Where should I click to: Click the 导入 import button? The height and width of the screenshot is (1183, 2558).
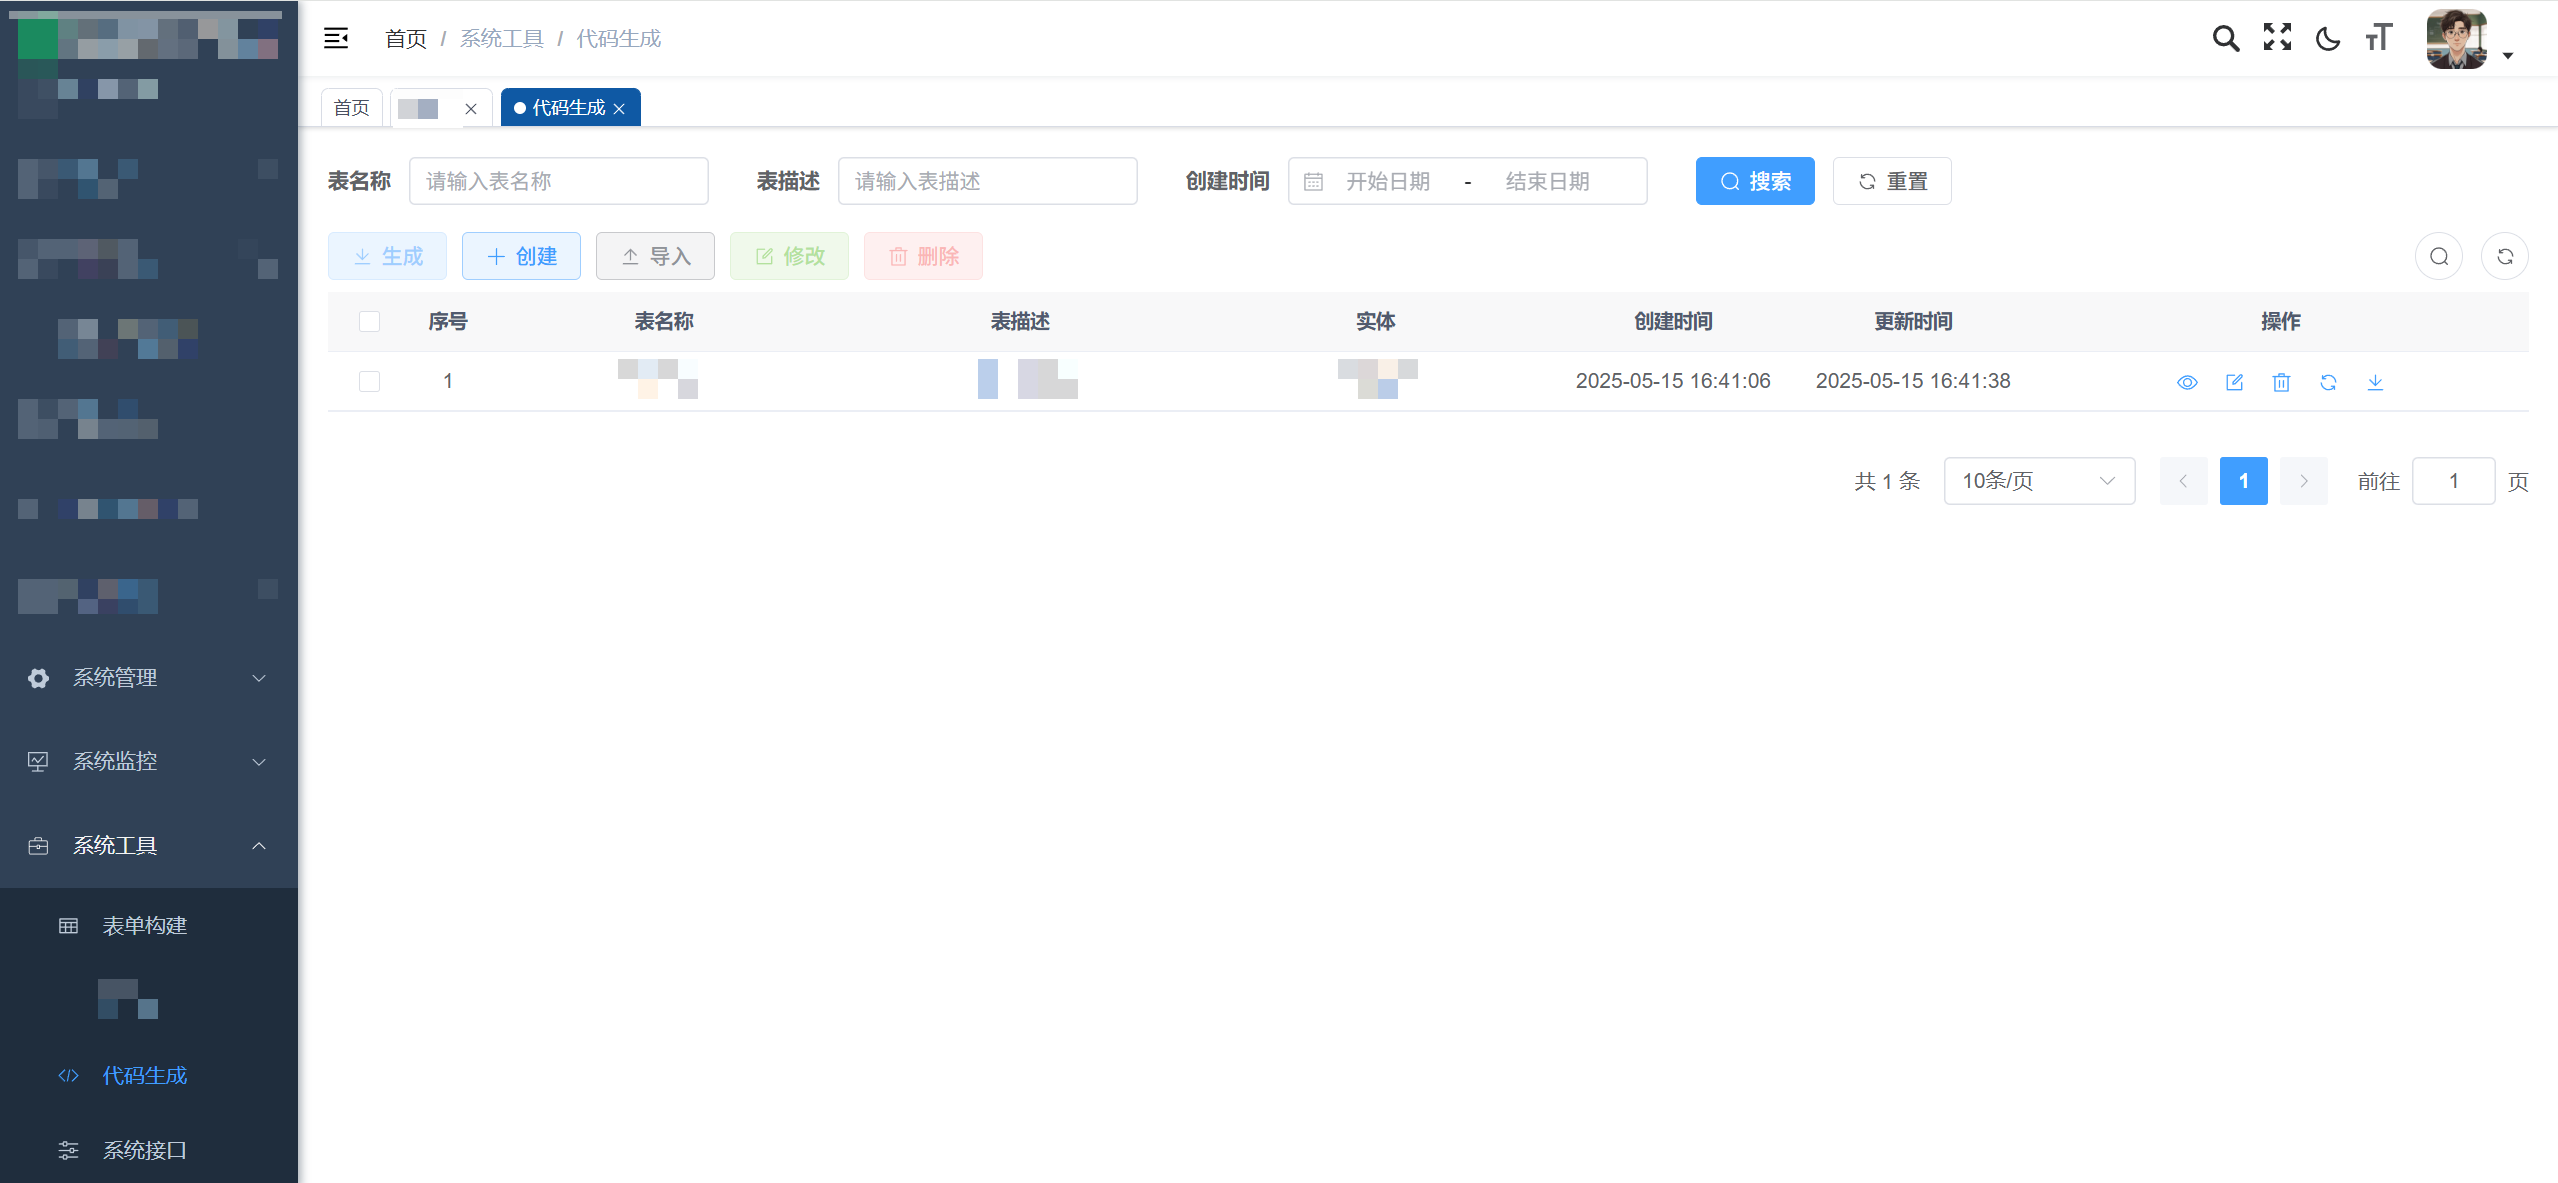click(655, 256)
